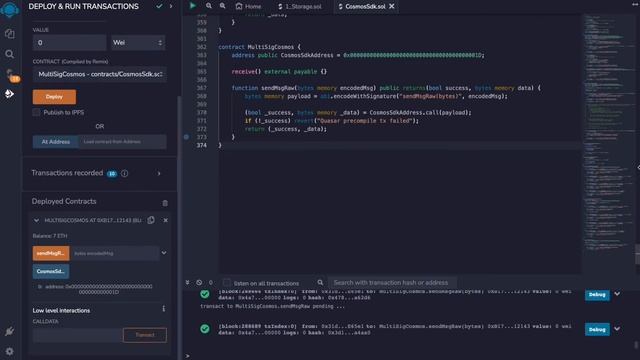Click the code minimap overview

point(608,133)
